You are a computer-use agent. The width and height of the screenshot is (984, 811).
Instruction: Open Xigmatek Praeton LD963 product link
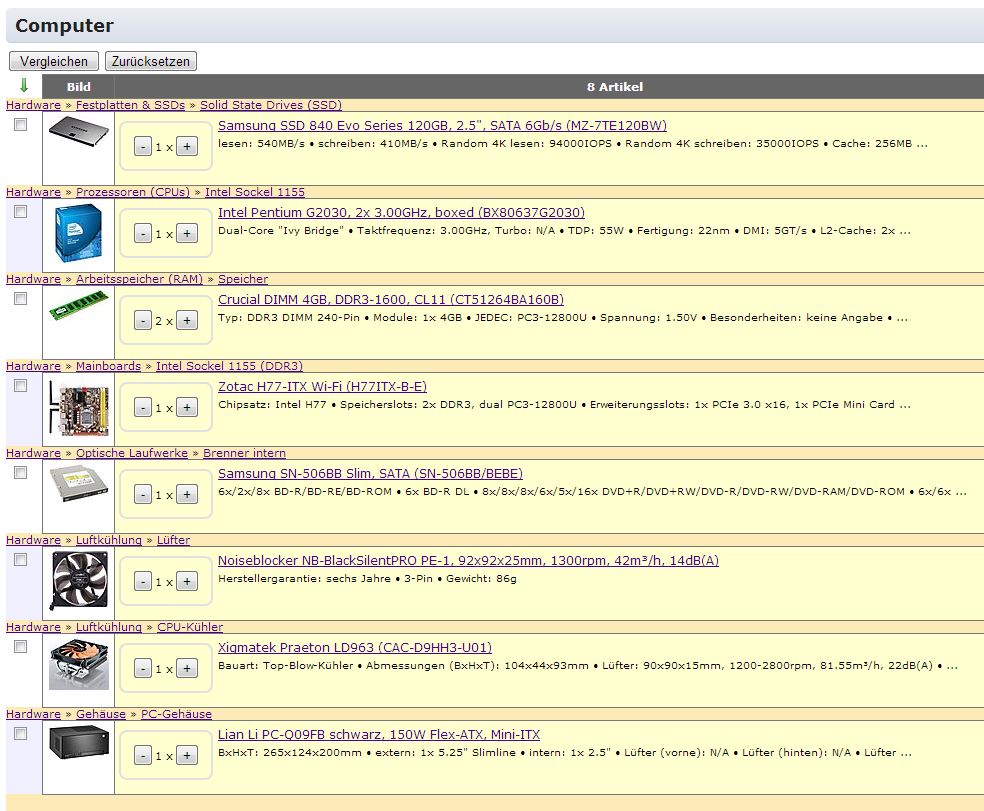pyautogui.click(x=355, y=647)
